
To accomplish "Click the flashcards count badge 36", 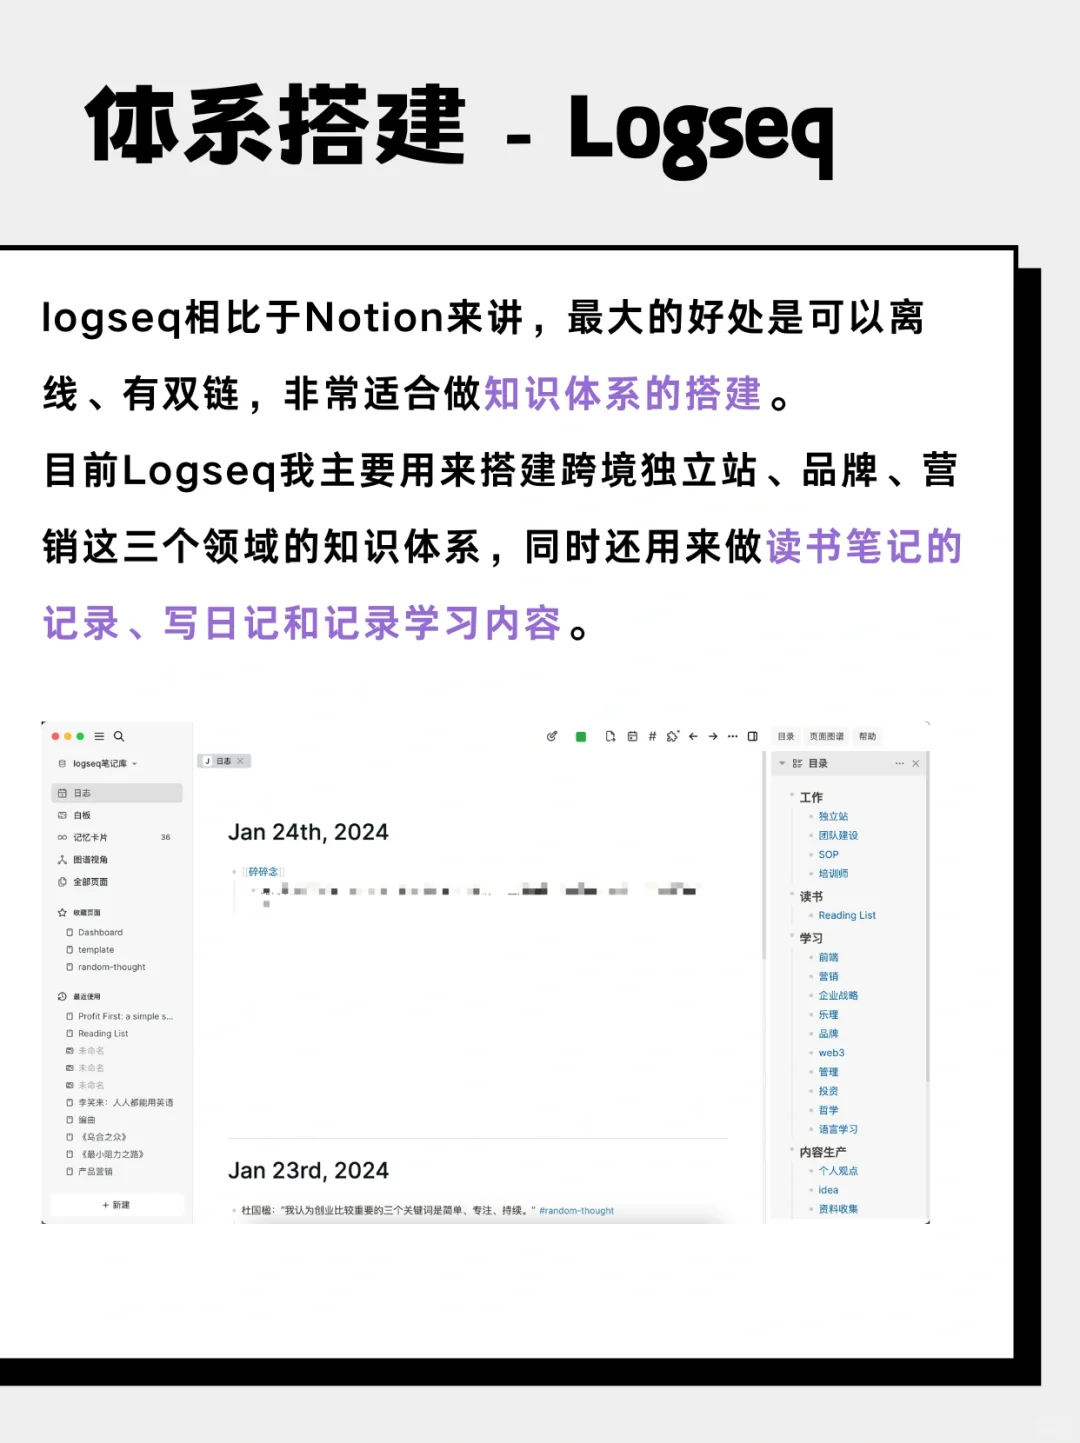I will pyautogui.click(x=165, y=837).
